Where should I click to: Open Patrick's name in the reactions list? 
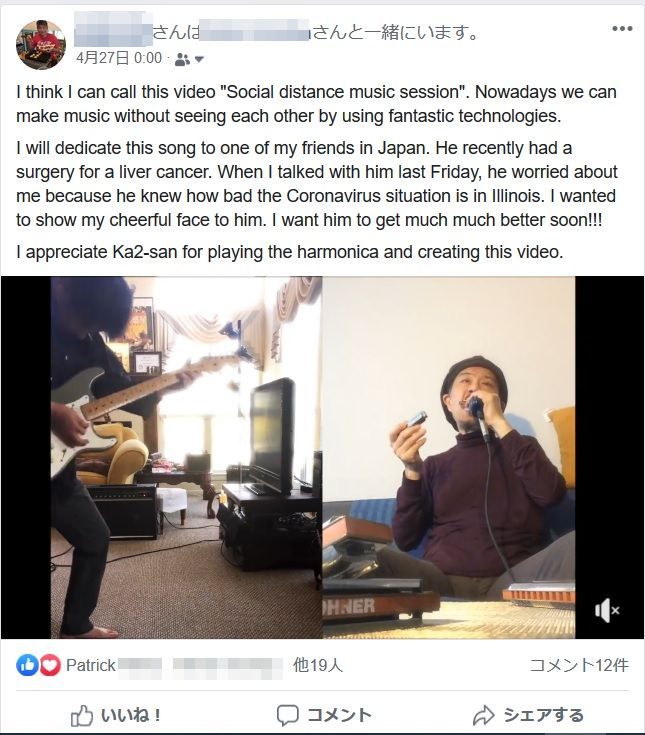point(92,665)
